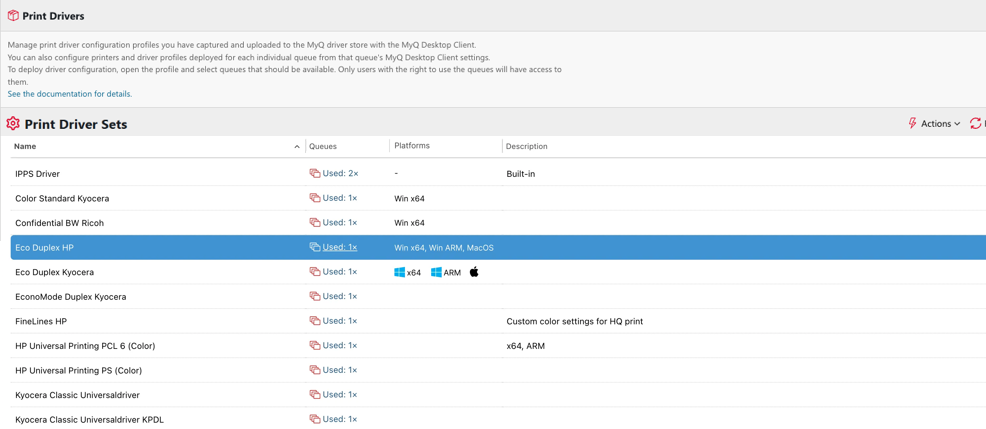The width and height of the screenshot is (986, 429).
Task: Click the Print Drivers cube icon
Action: point(13,16)
